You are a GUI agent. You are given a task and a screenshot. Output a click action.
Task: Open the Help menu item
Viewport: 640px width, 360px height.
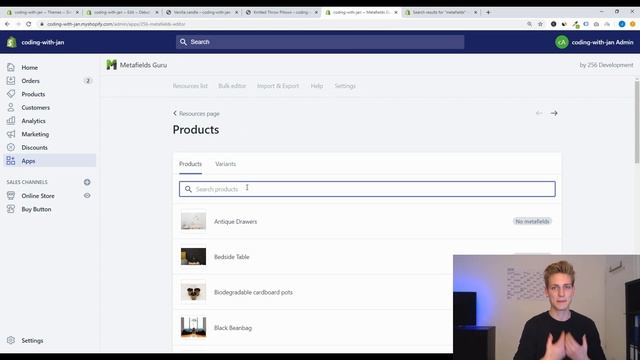point(317,86)
